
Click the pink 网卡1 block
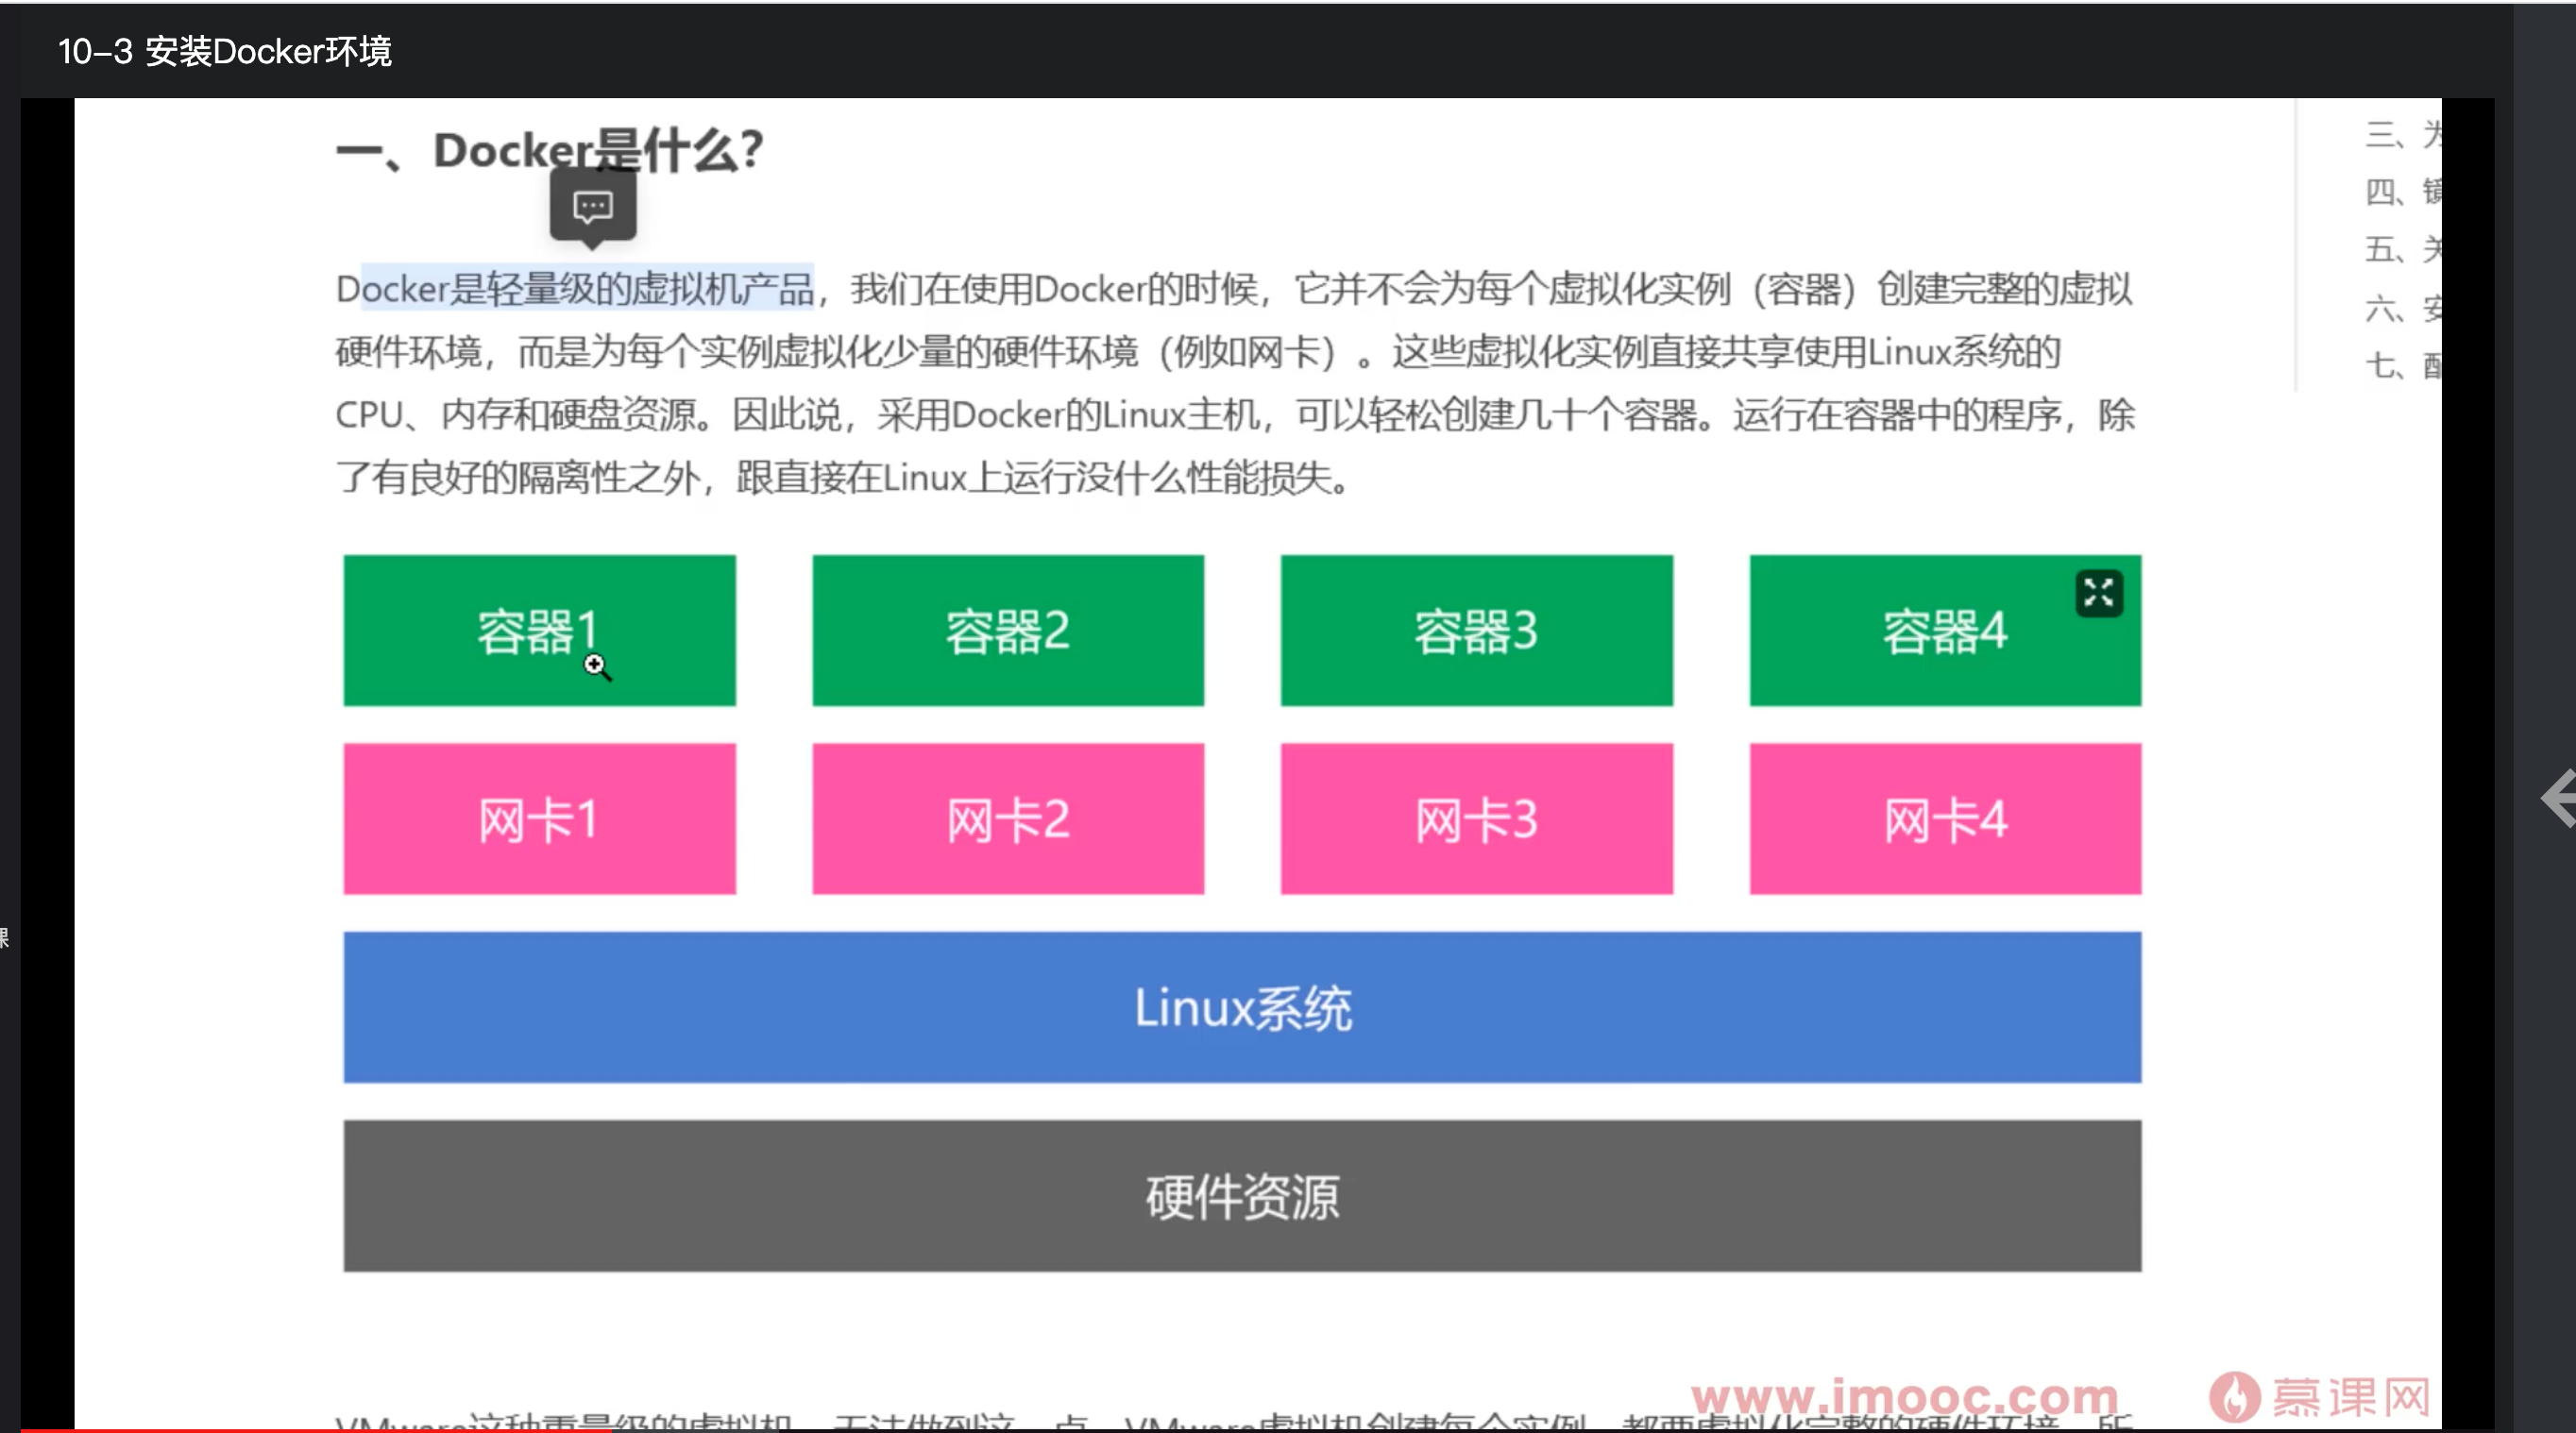pyautogui.click(x=539, y=818)
